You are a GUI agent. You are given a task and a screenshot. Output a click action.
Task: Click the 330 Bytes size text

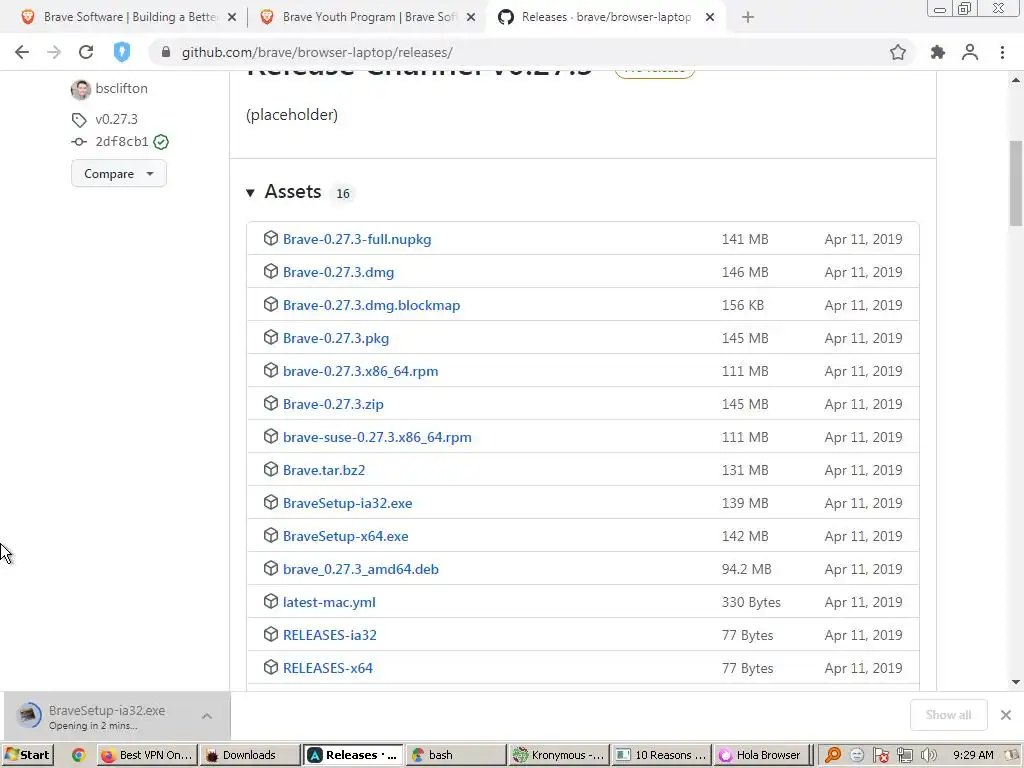pos(751,602)
